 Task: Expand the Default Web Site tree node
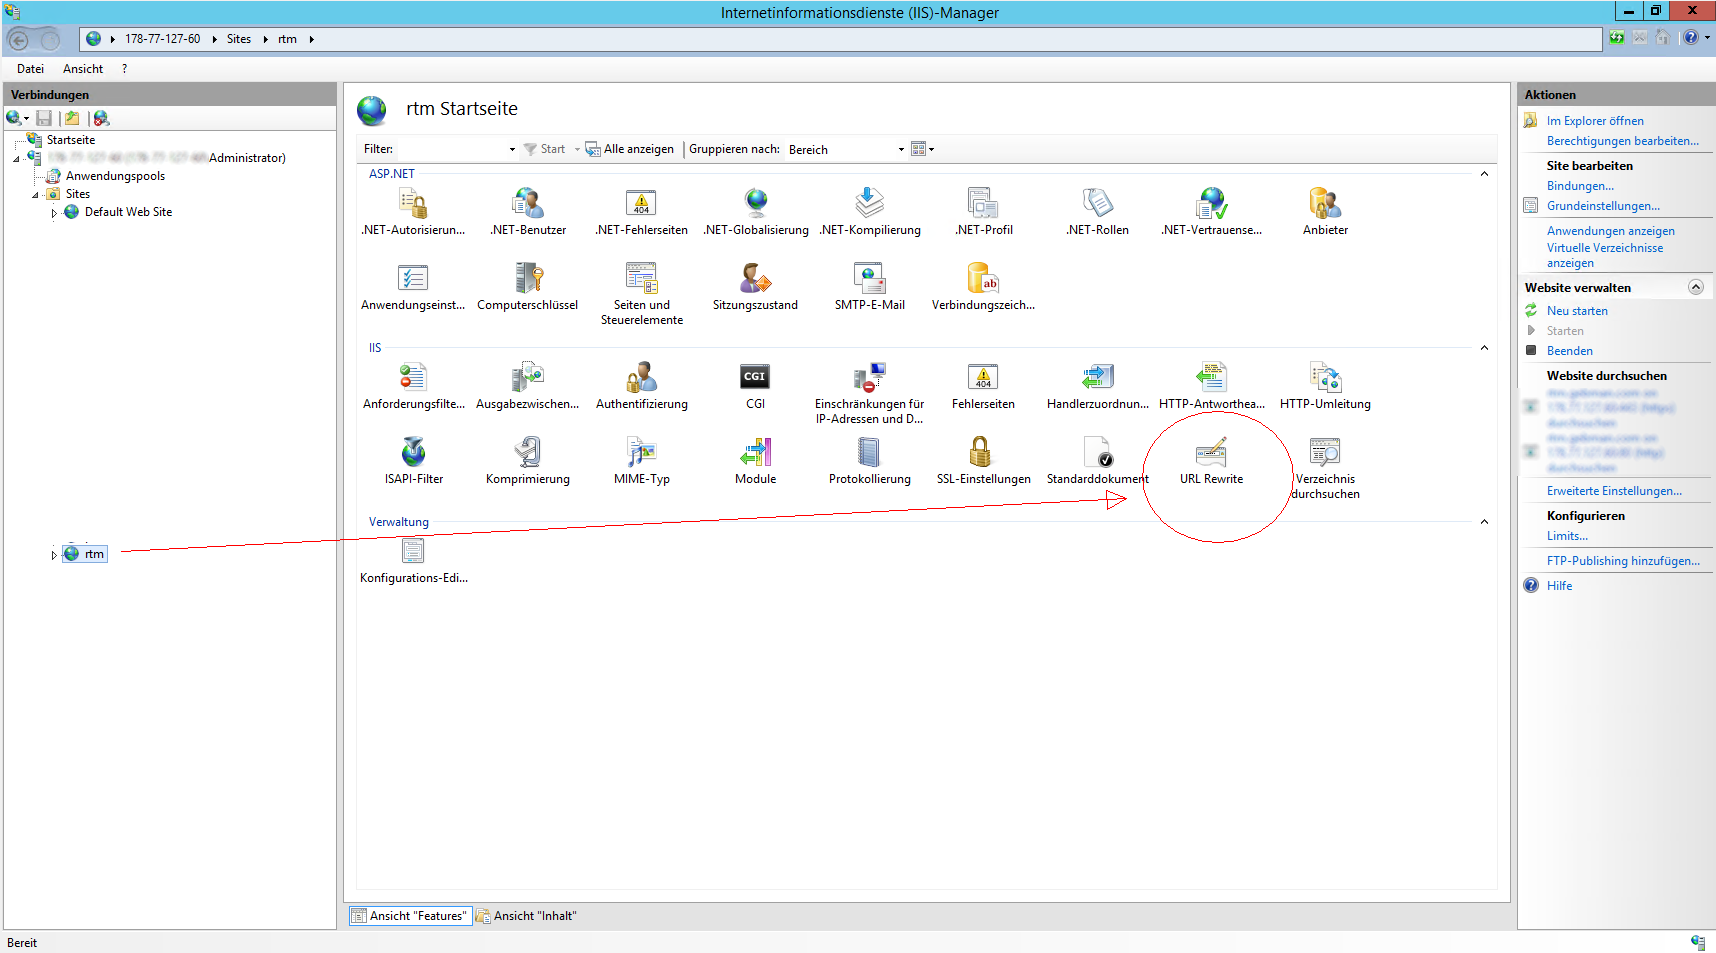(x=54, y=213)
